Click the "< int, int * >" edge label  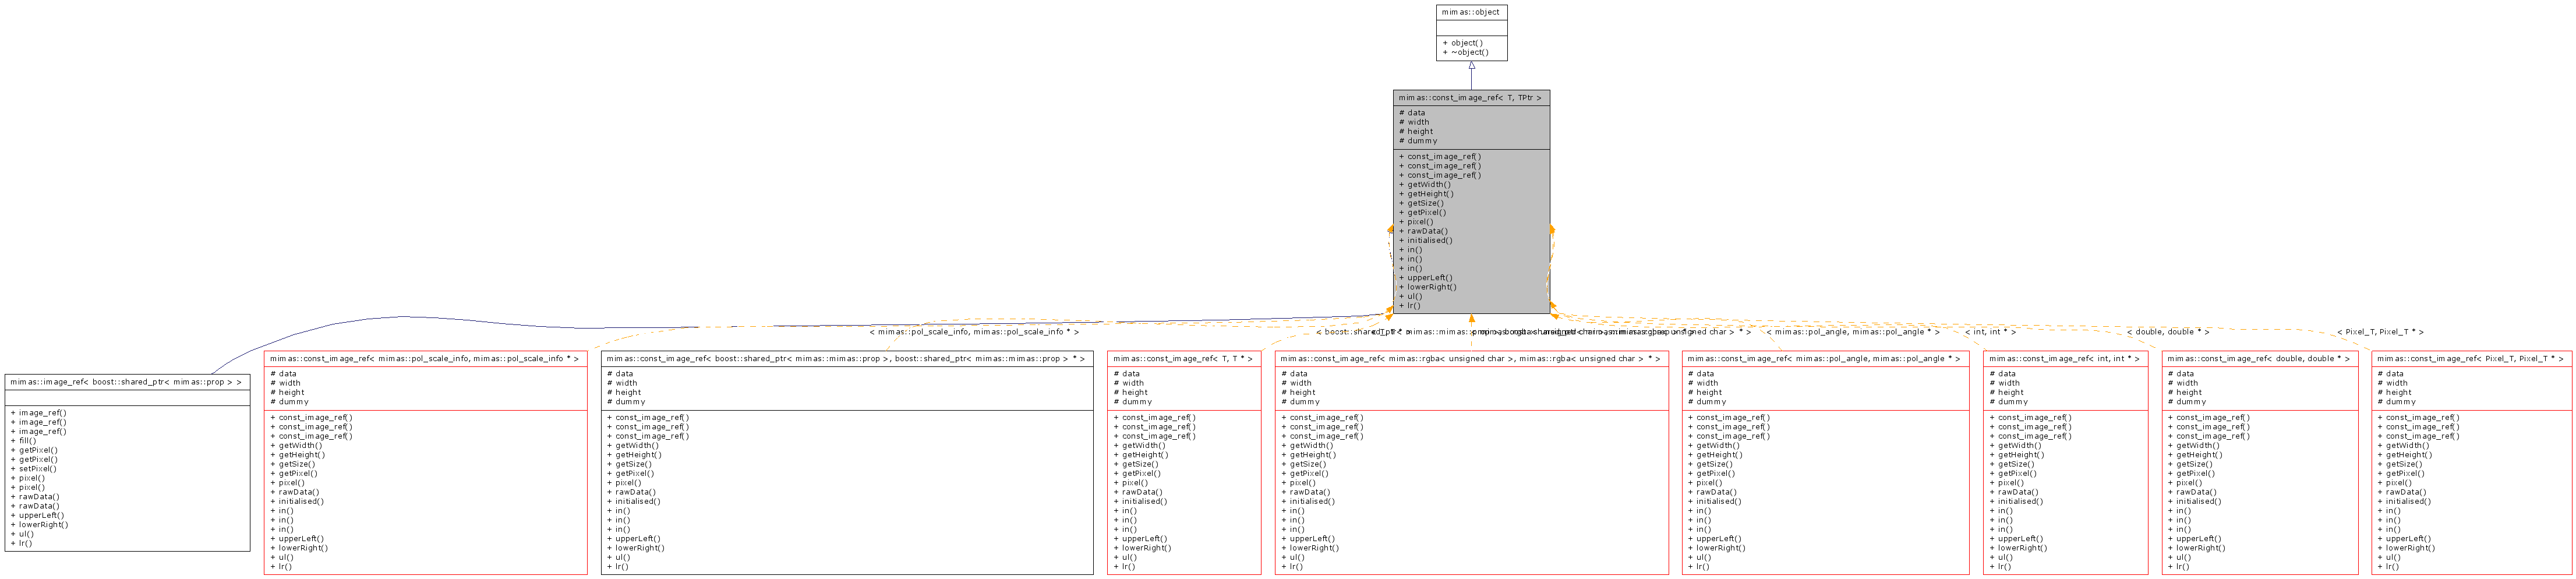(x=1990, y=332)
